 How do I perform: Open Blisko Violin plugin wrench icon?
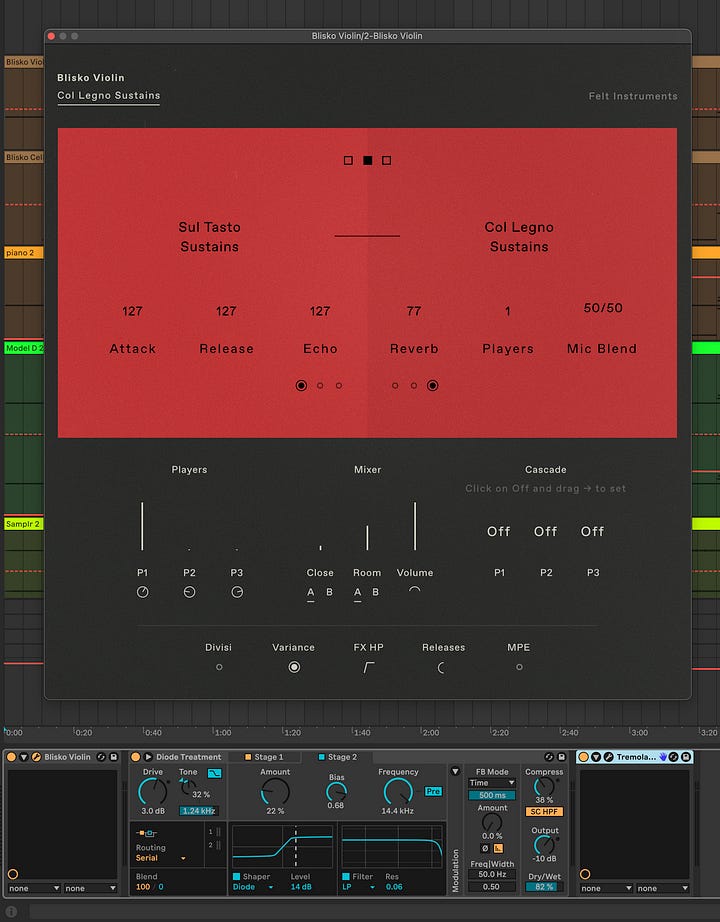pyautogui.click(x=36, y=757)
